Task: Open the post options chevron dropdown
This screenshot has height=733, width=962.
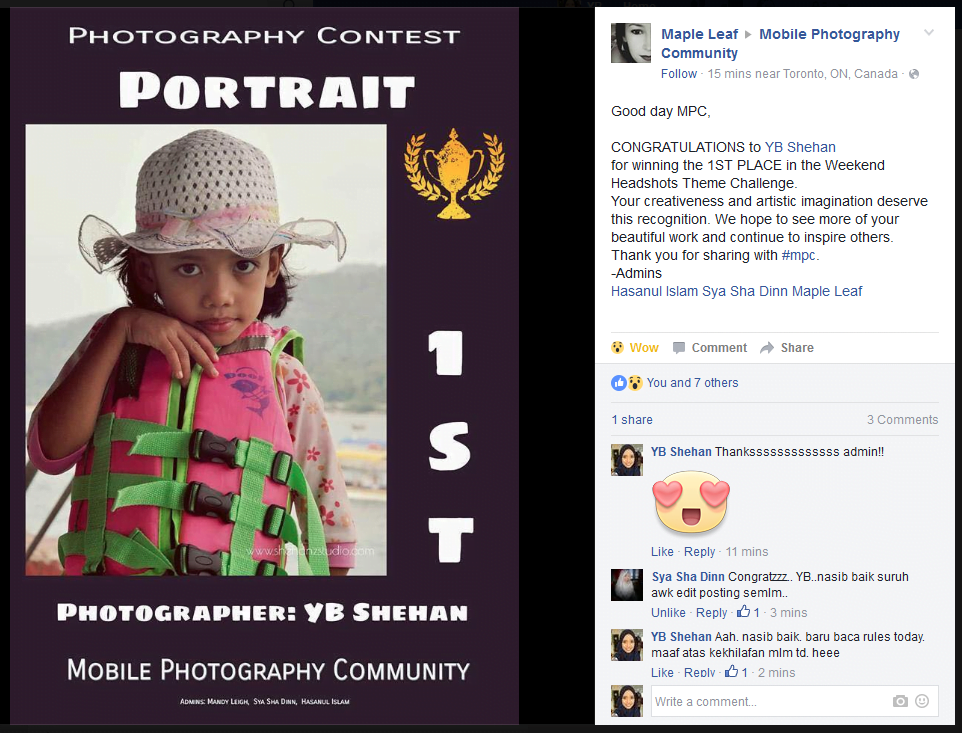Action: click(929, 33)
